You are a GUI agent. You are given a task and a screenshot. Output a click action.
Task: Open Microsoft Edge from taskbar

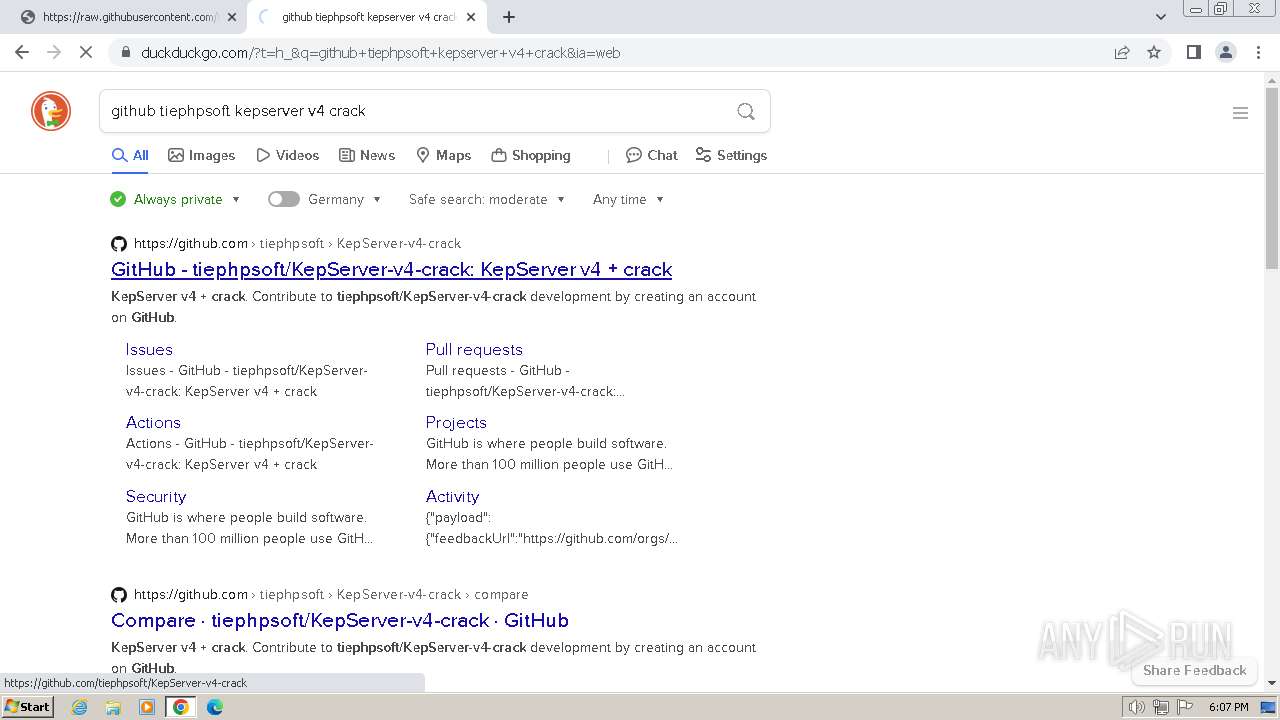pos(215,707)
